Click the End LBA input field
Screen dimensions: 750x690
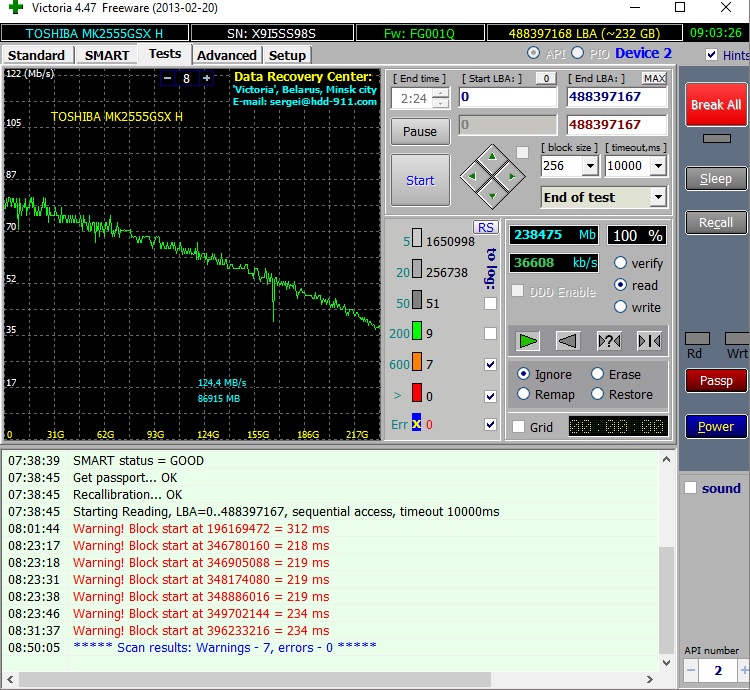click(x=616, y=97)
